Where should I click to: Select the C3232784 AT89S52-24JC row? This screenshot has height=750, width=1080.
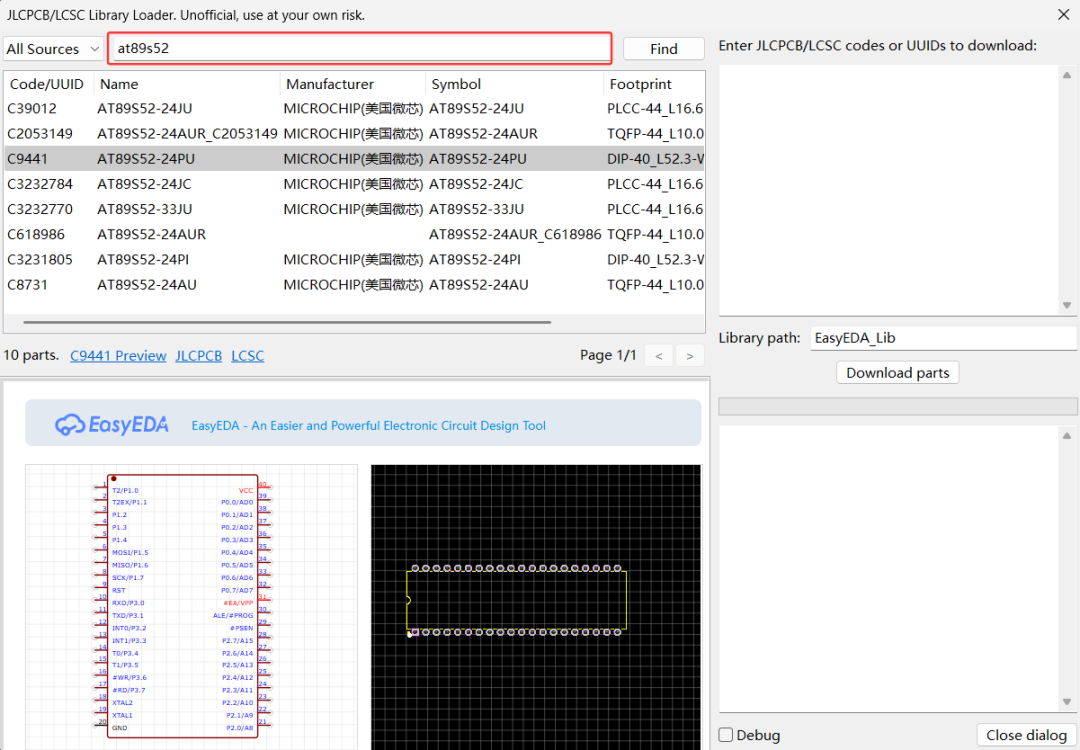click(x=355, y=184)
